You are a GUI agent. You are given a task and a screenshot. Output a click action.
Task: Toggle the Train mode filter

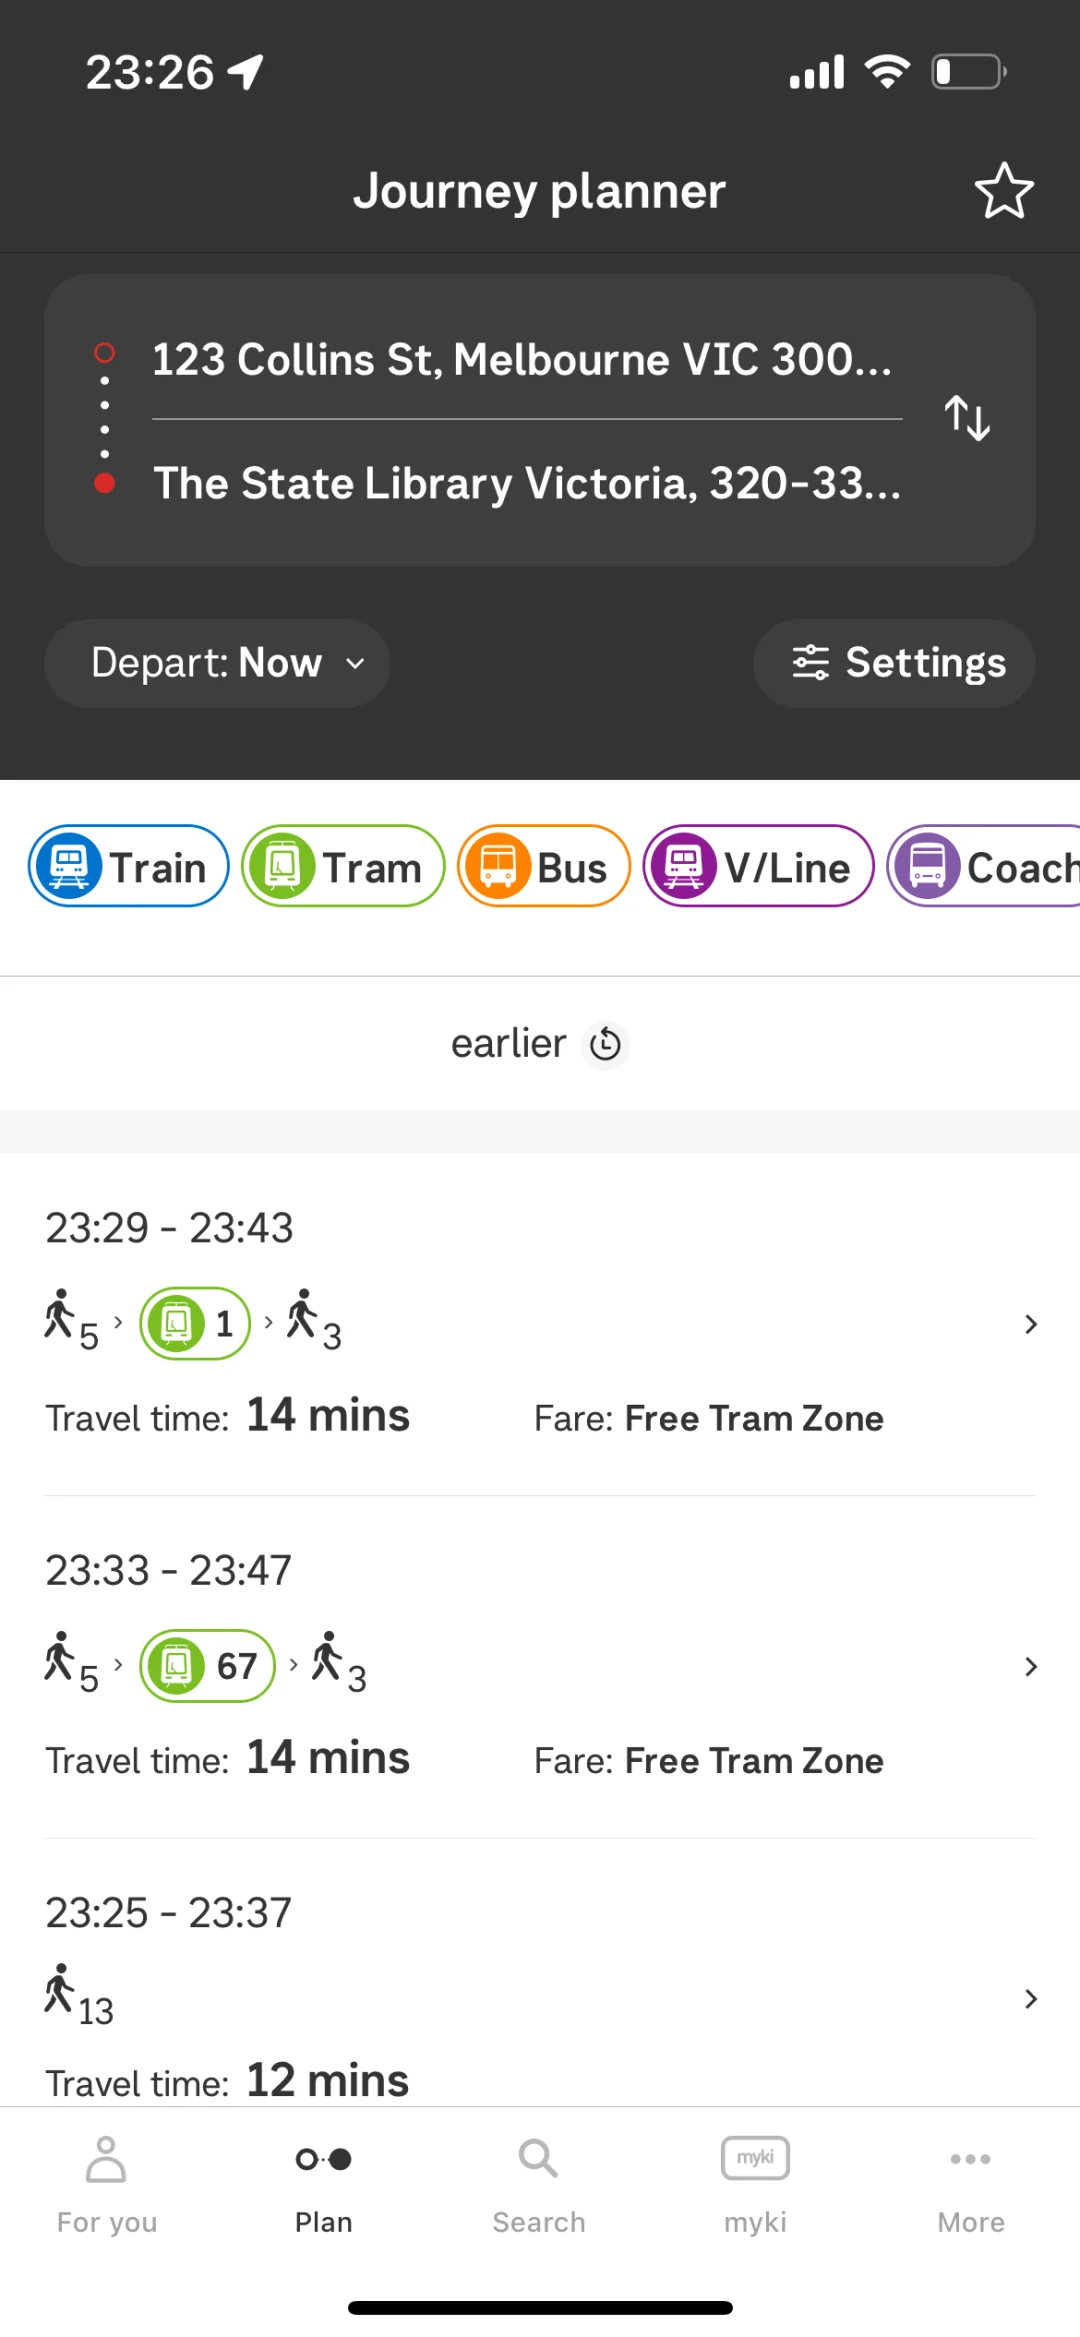click(129, 867)
